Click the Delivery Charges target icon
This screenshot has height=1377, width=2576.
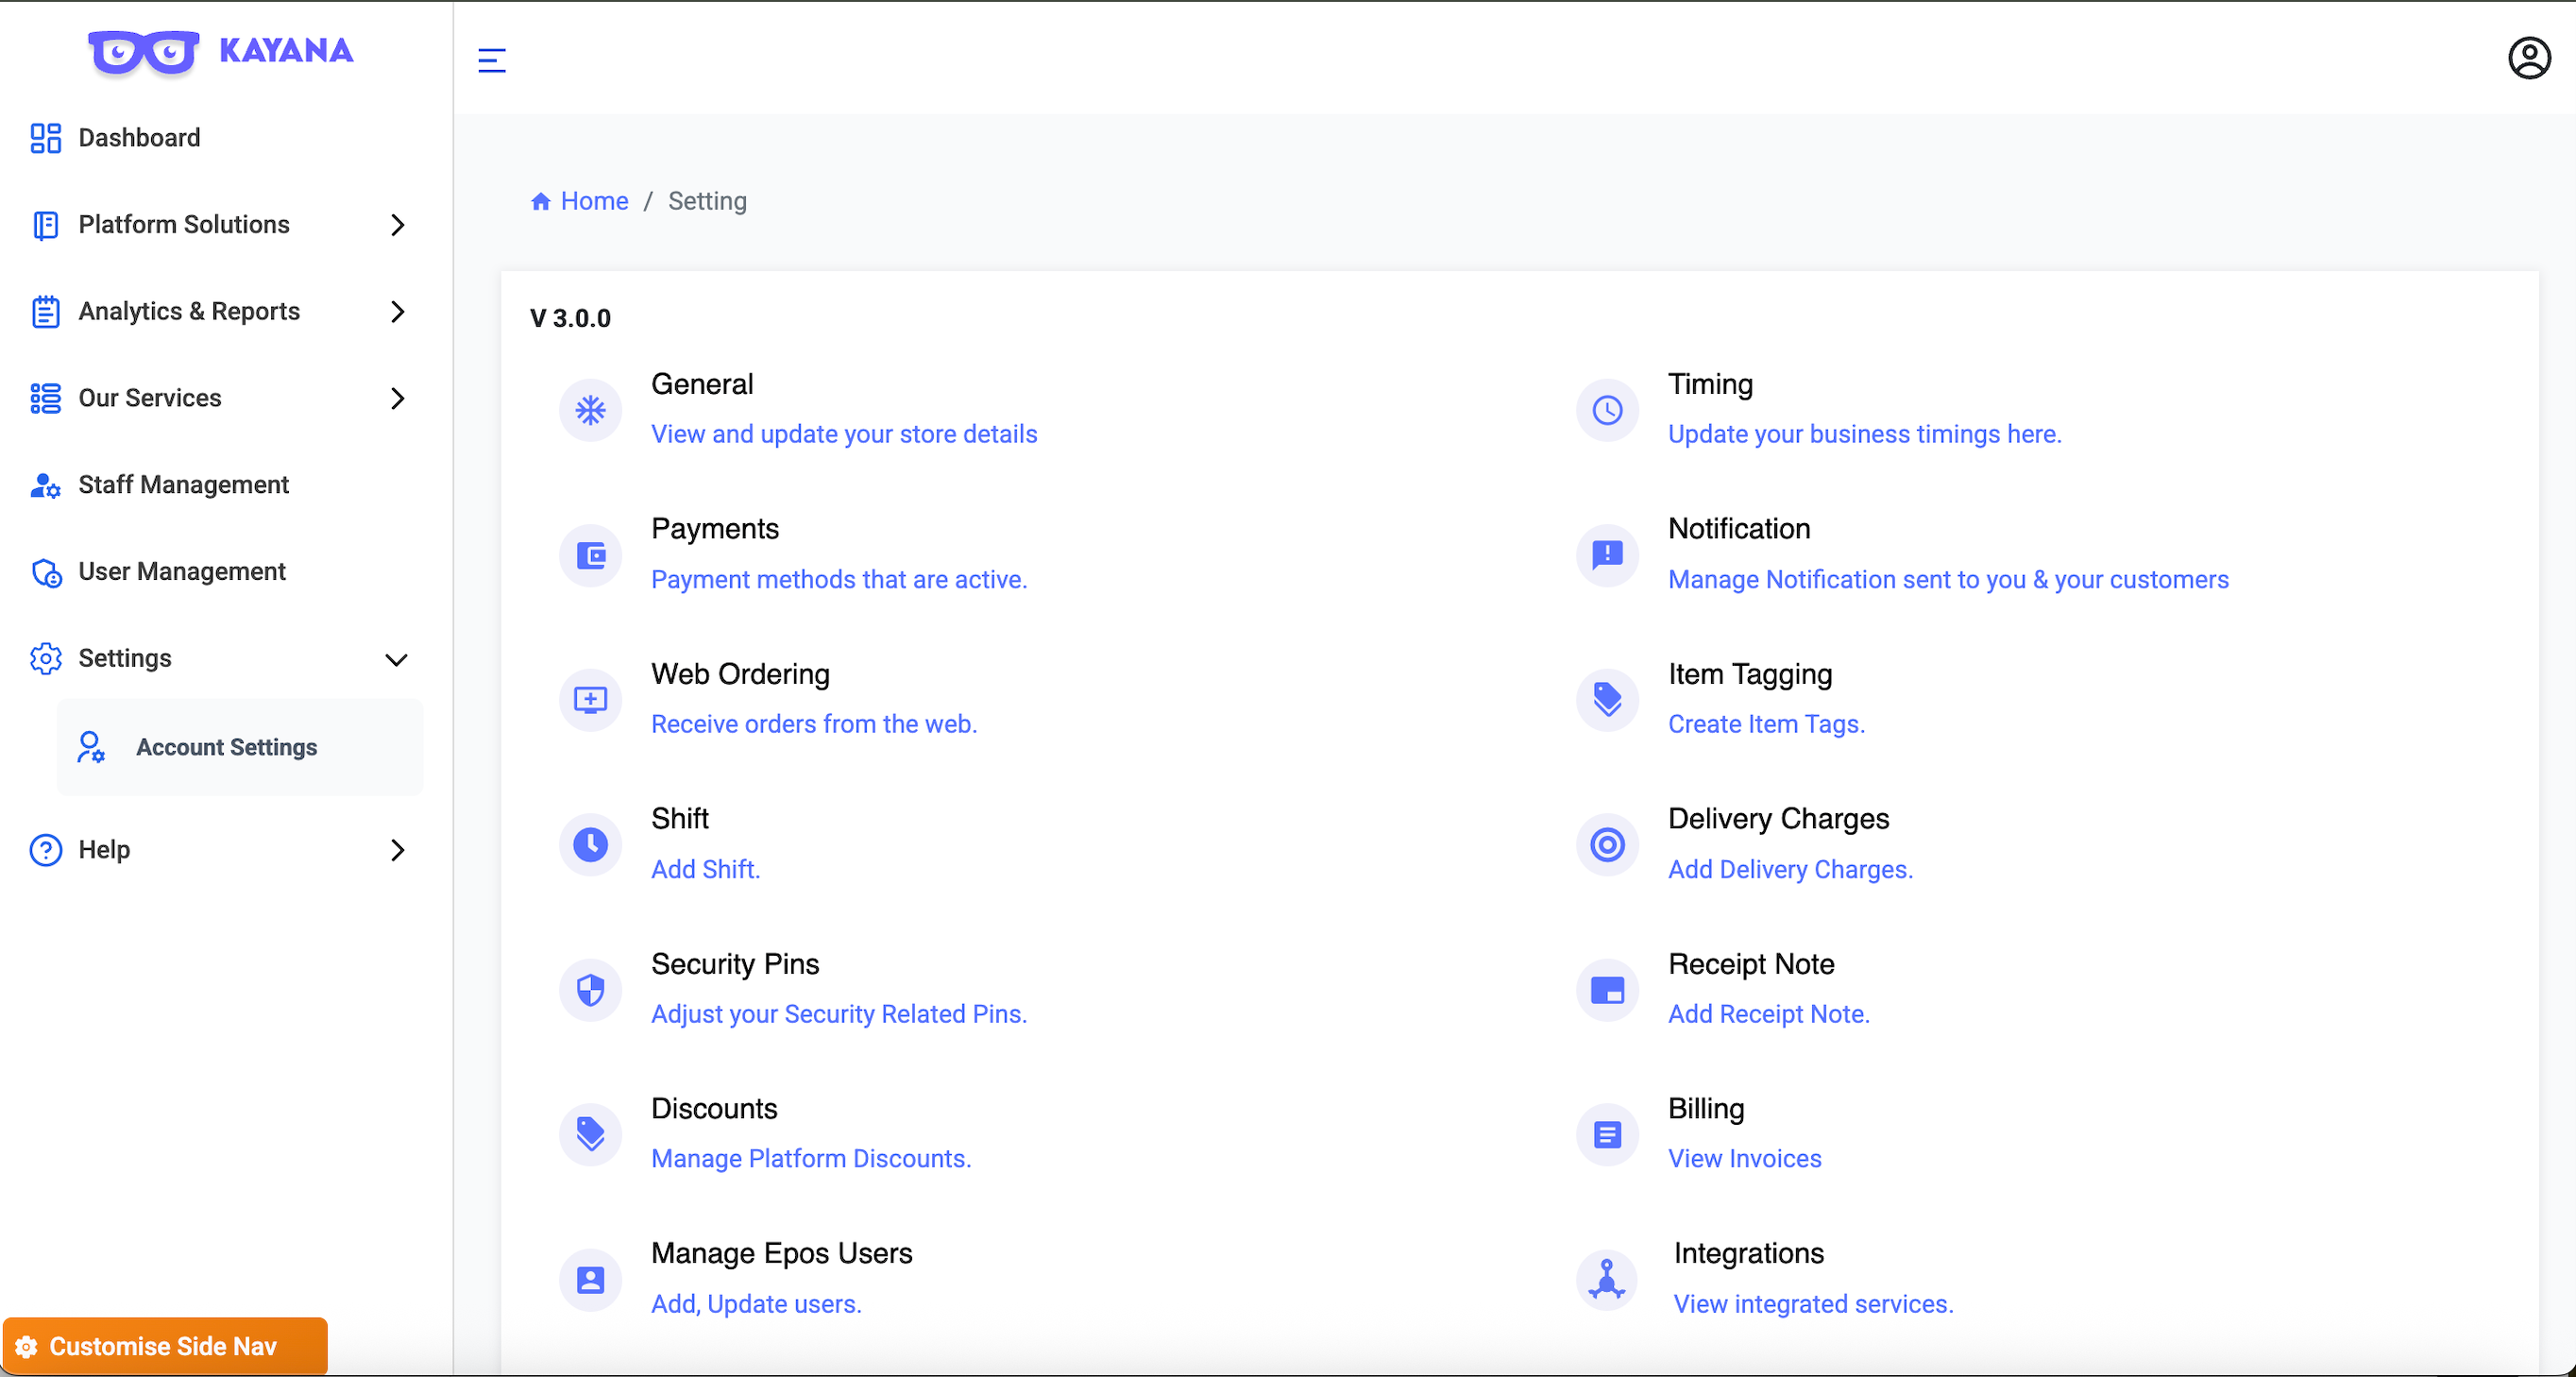(1607, 845)
